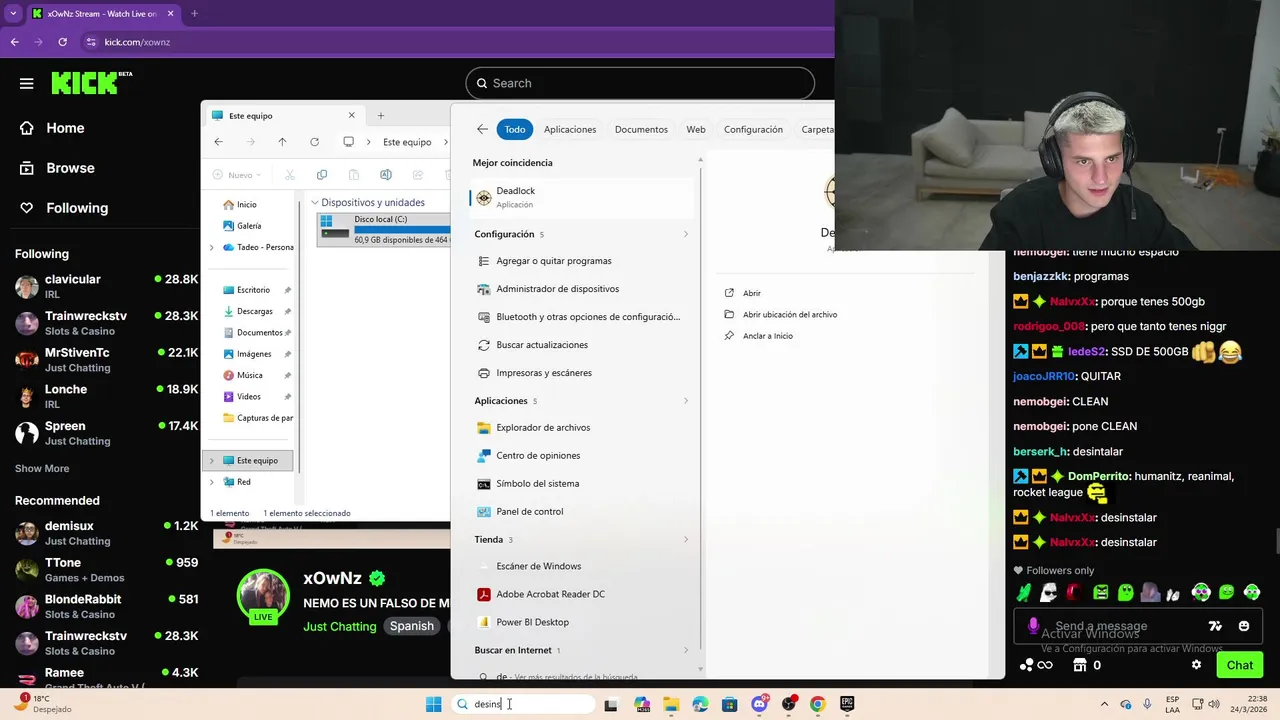This screenshot has width=1280, height=720.
Task: Open a new browser tab
Action: coord(194,14)
